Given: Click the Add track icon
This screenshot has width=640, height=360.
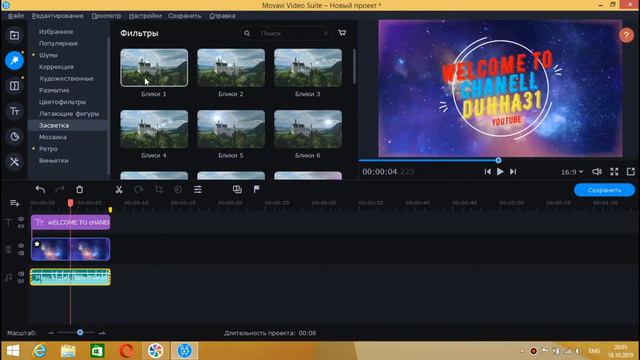Looking at the screenshot, I should point(14,203).
